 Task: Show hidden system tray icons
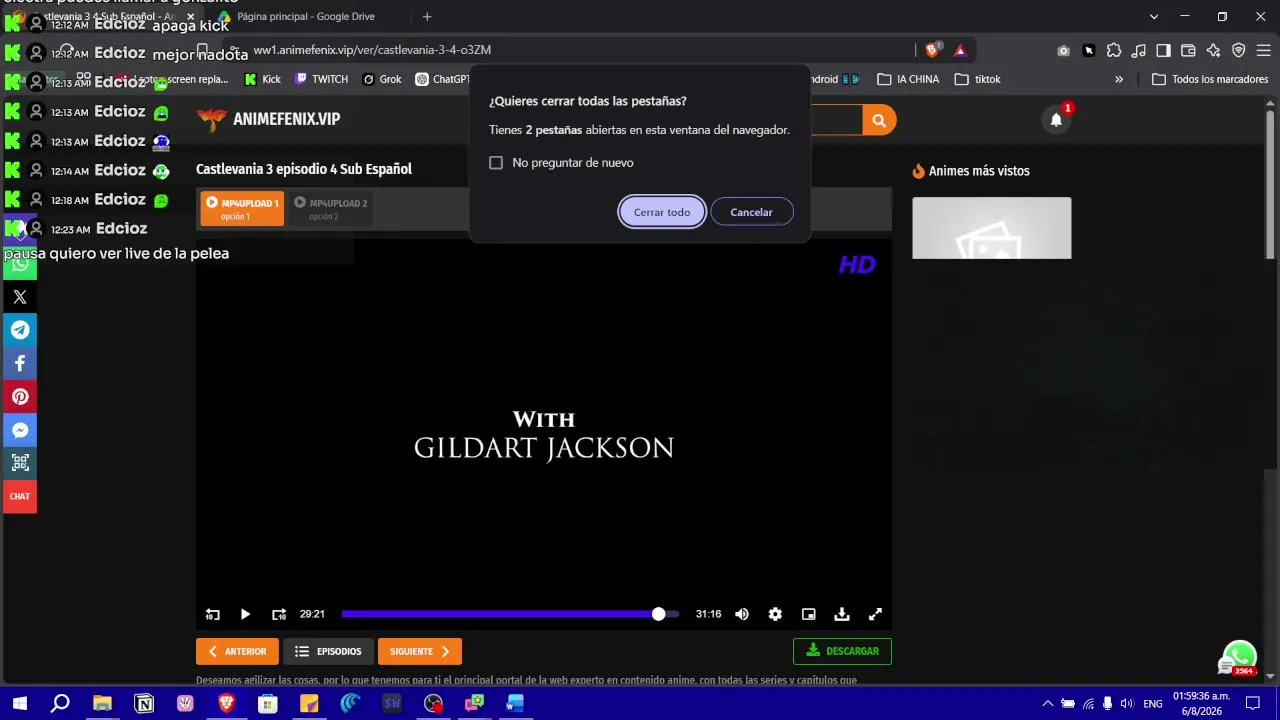(x=1047, y=703)
